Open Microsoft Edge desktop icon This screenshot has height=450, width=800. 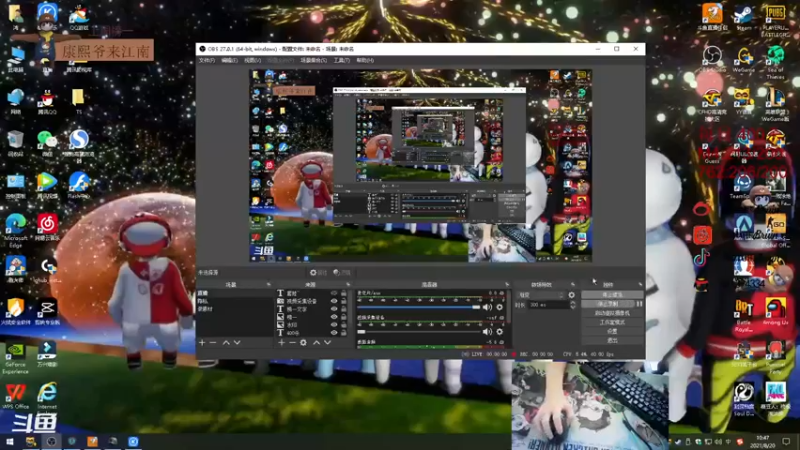coord(15,231)
